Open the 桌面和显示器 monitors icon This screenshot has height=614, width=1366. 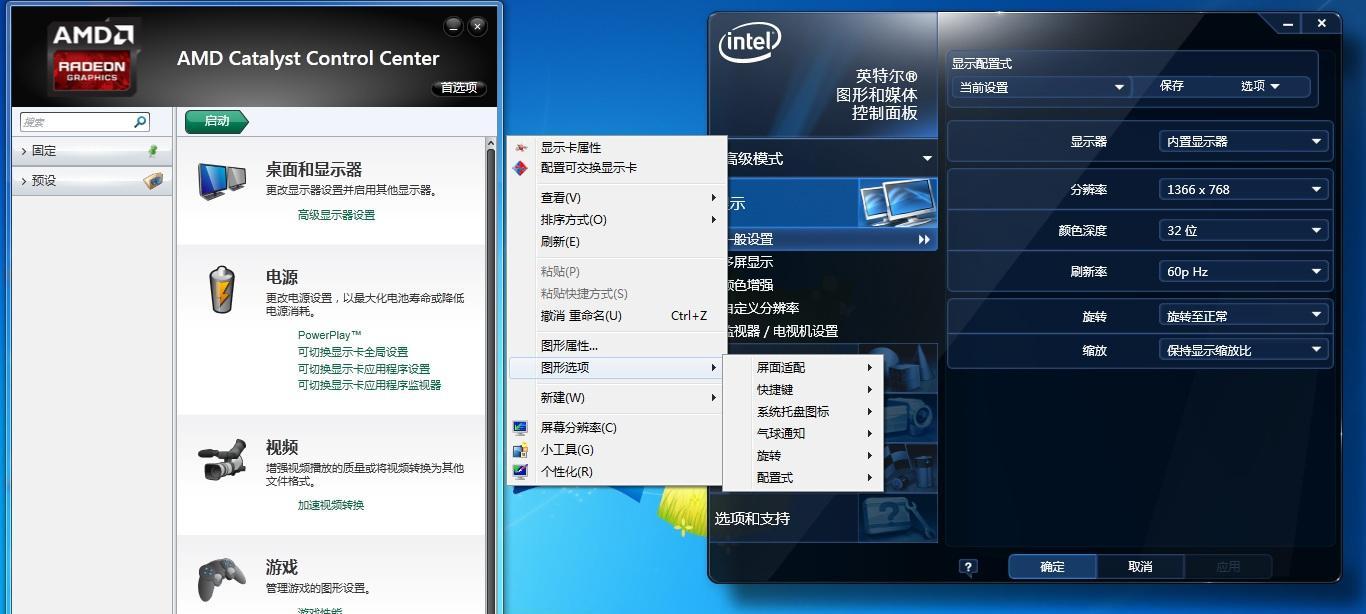(x=222, y=182)
